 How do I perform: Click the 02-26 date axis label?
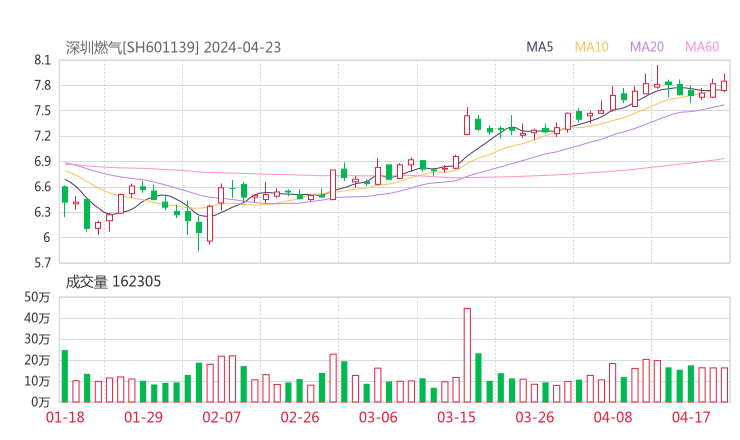(x=300, y=417)
